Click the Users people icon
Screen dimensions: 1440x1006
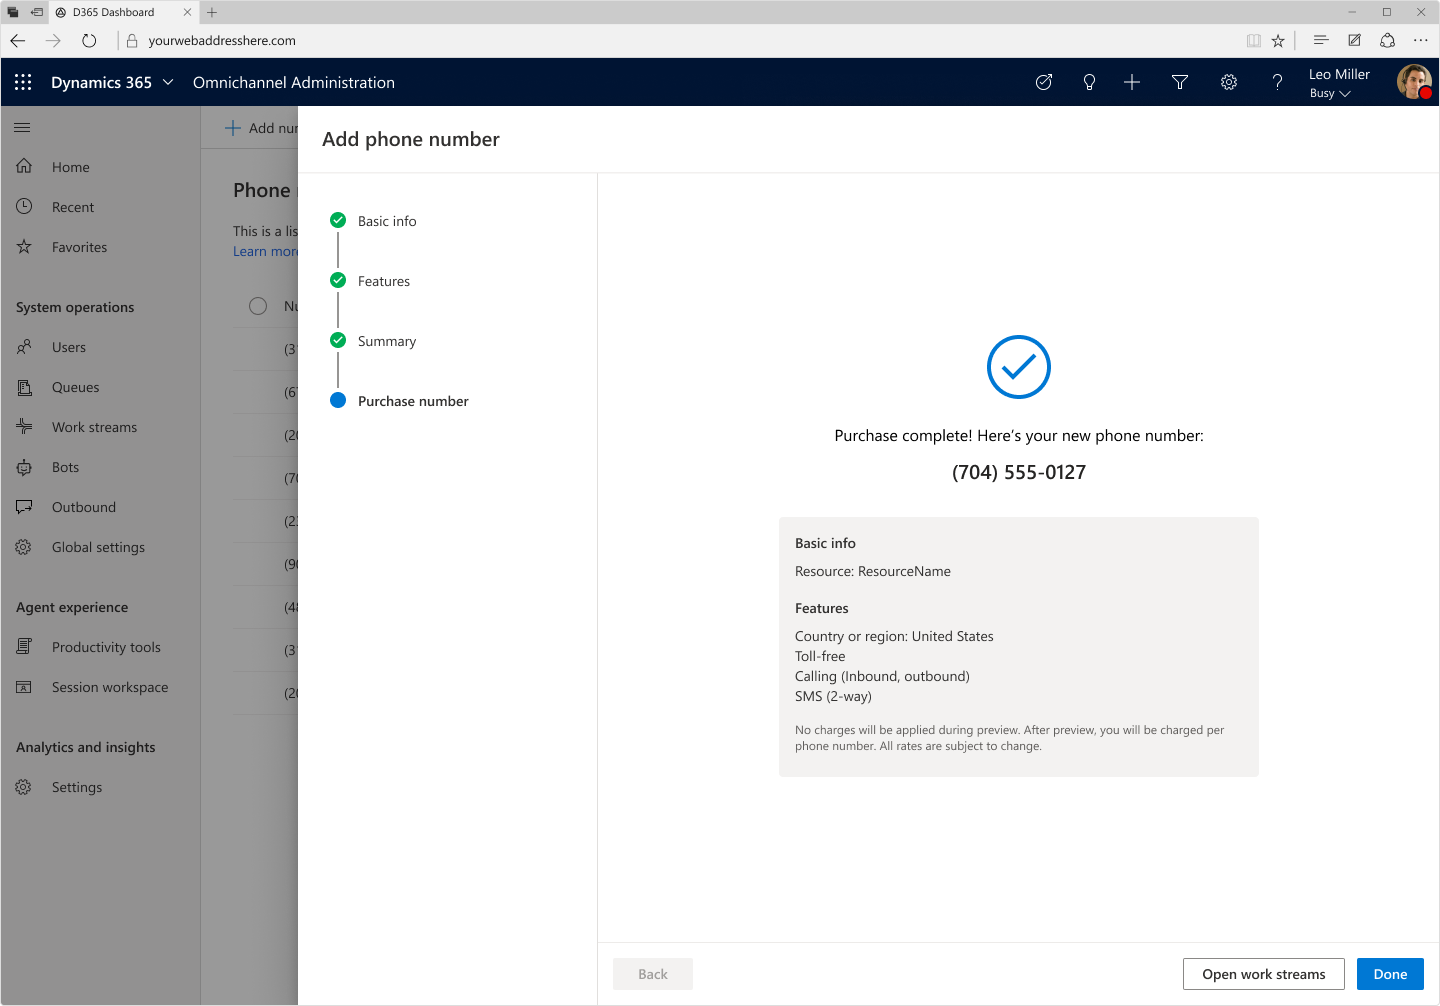click(24, 346)
